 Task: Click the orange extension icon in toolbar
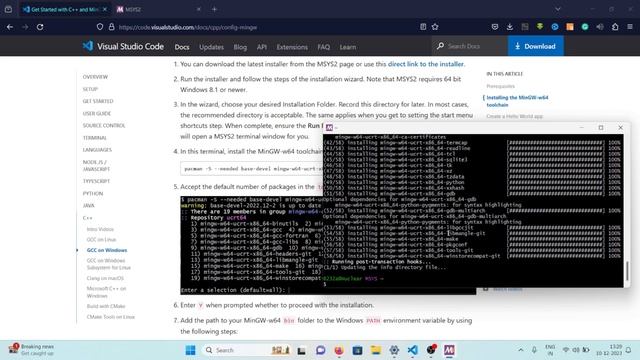tap(570, 27)
